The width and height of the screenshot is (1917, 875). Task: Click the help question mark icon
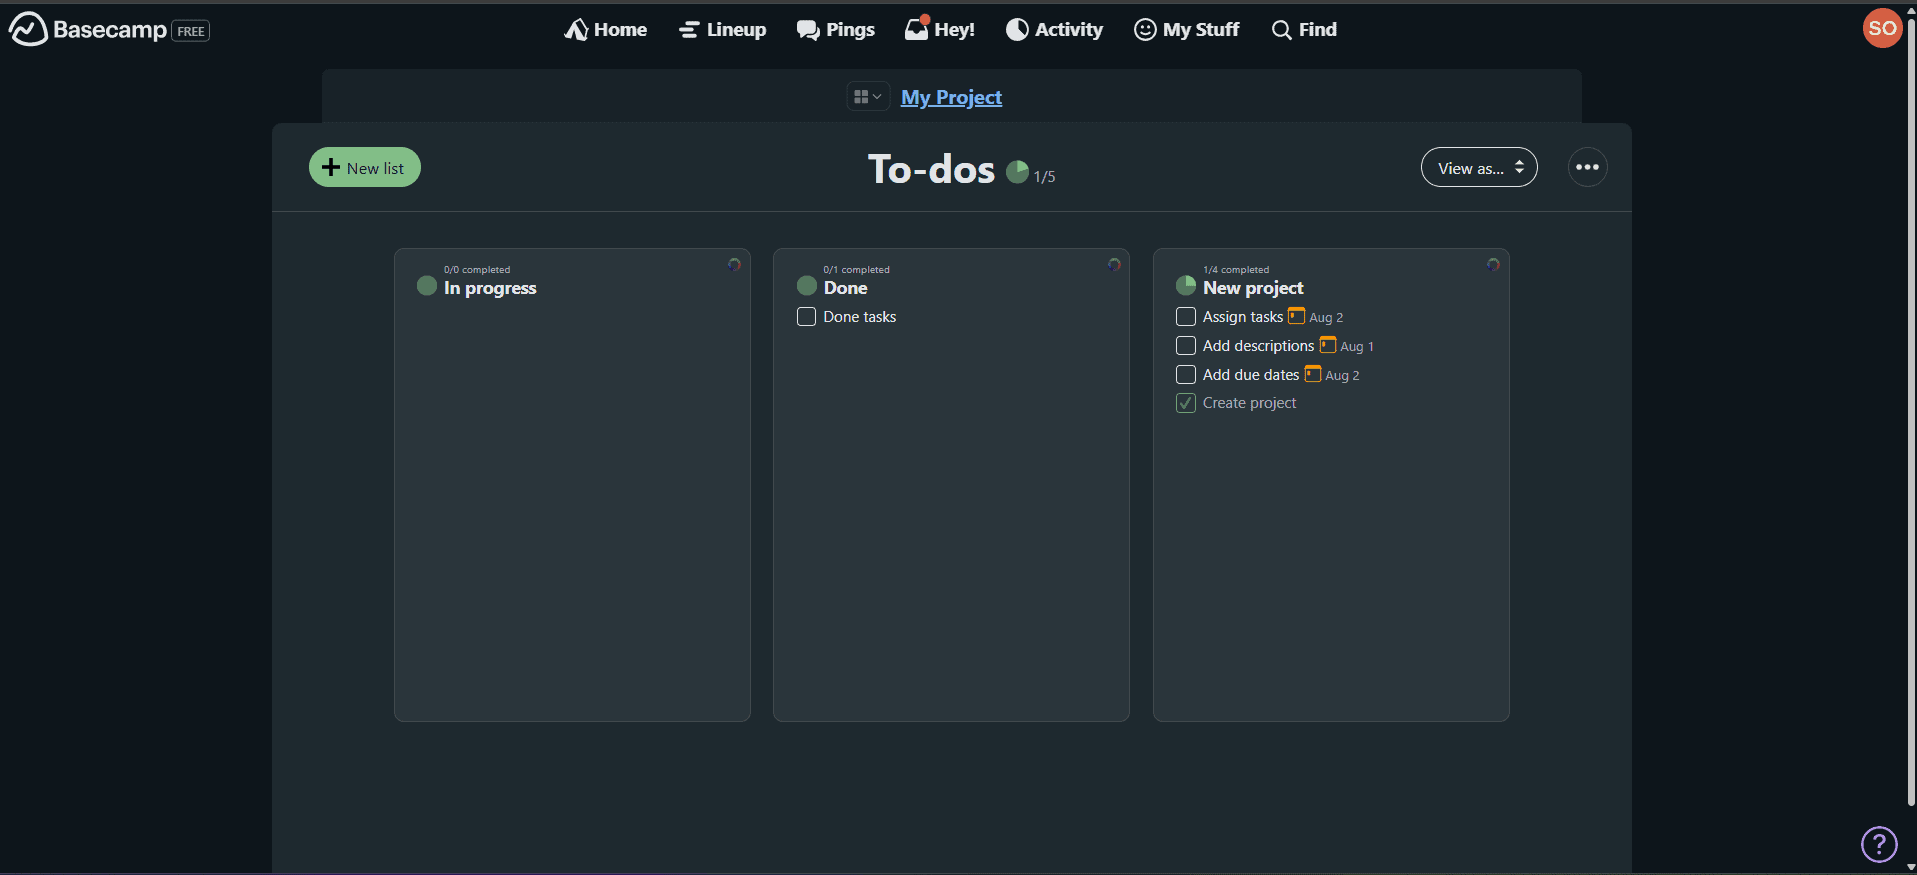pos(1878,844)
